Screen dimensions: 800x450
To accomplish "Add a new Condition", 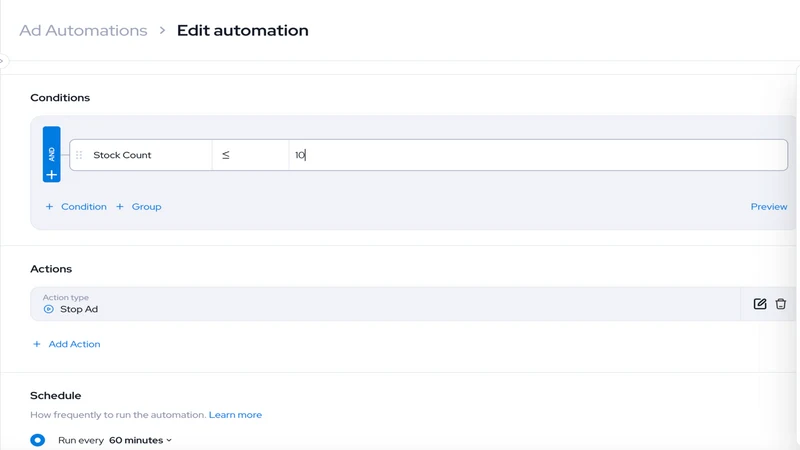I will tap(76, 207).
